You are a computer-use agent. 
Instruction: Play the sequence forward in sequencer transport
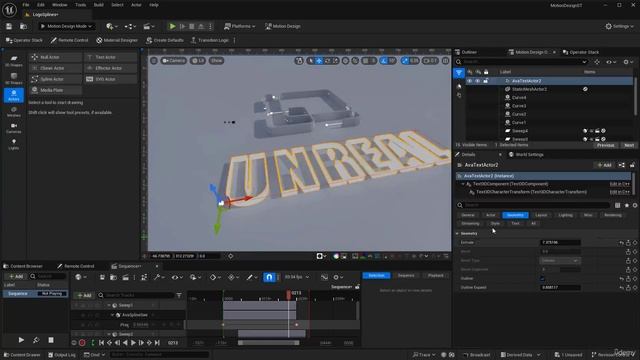(133, 343)
